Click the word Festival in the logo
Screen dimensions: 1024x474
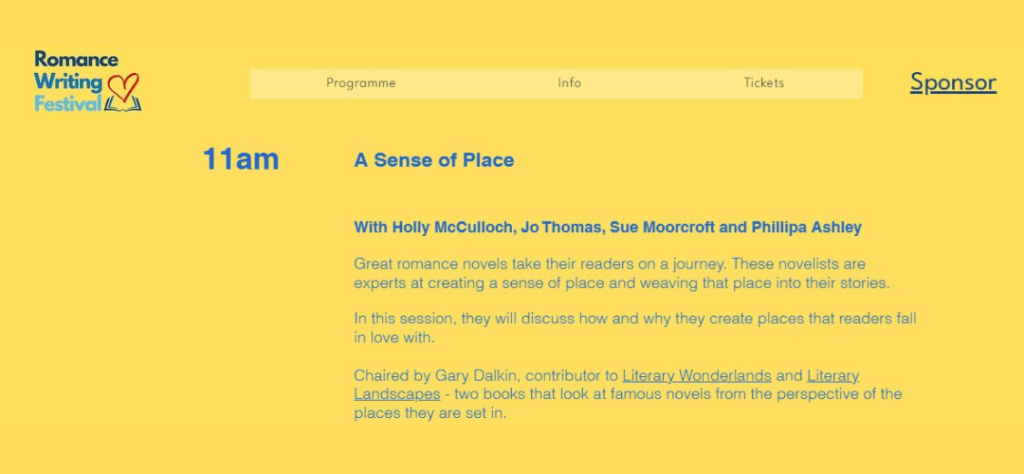(x=67, y=103)
